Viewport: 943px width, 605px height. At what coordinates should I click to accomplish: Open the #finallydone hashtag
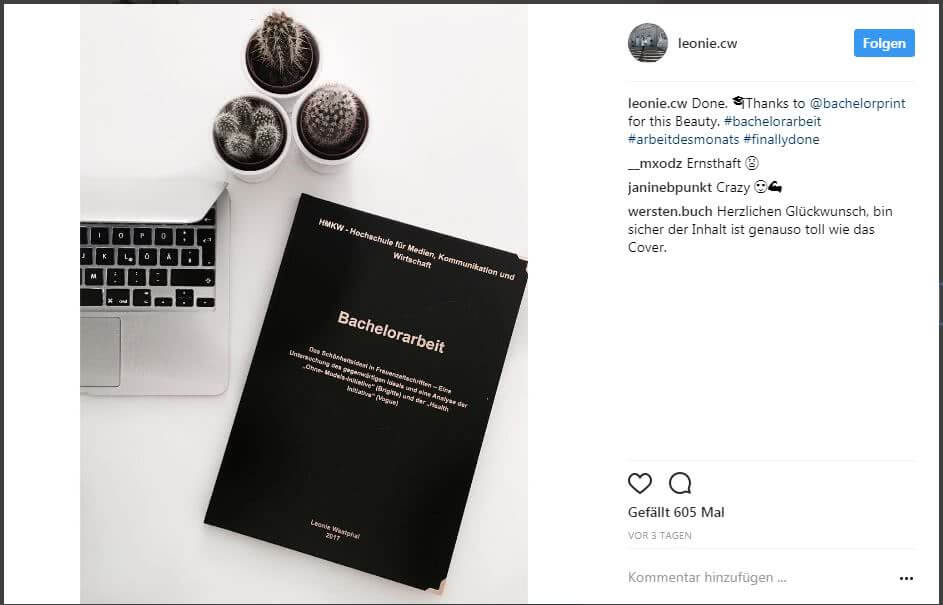click(781, 140)
